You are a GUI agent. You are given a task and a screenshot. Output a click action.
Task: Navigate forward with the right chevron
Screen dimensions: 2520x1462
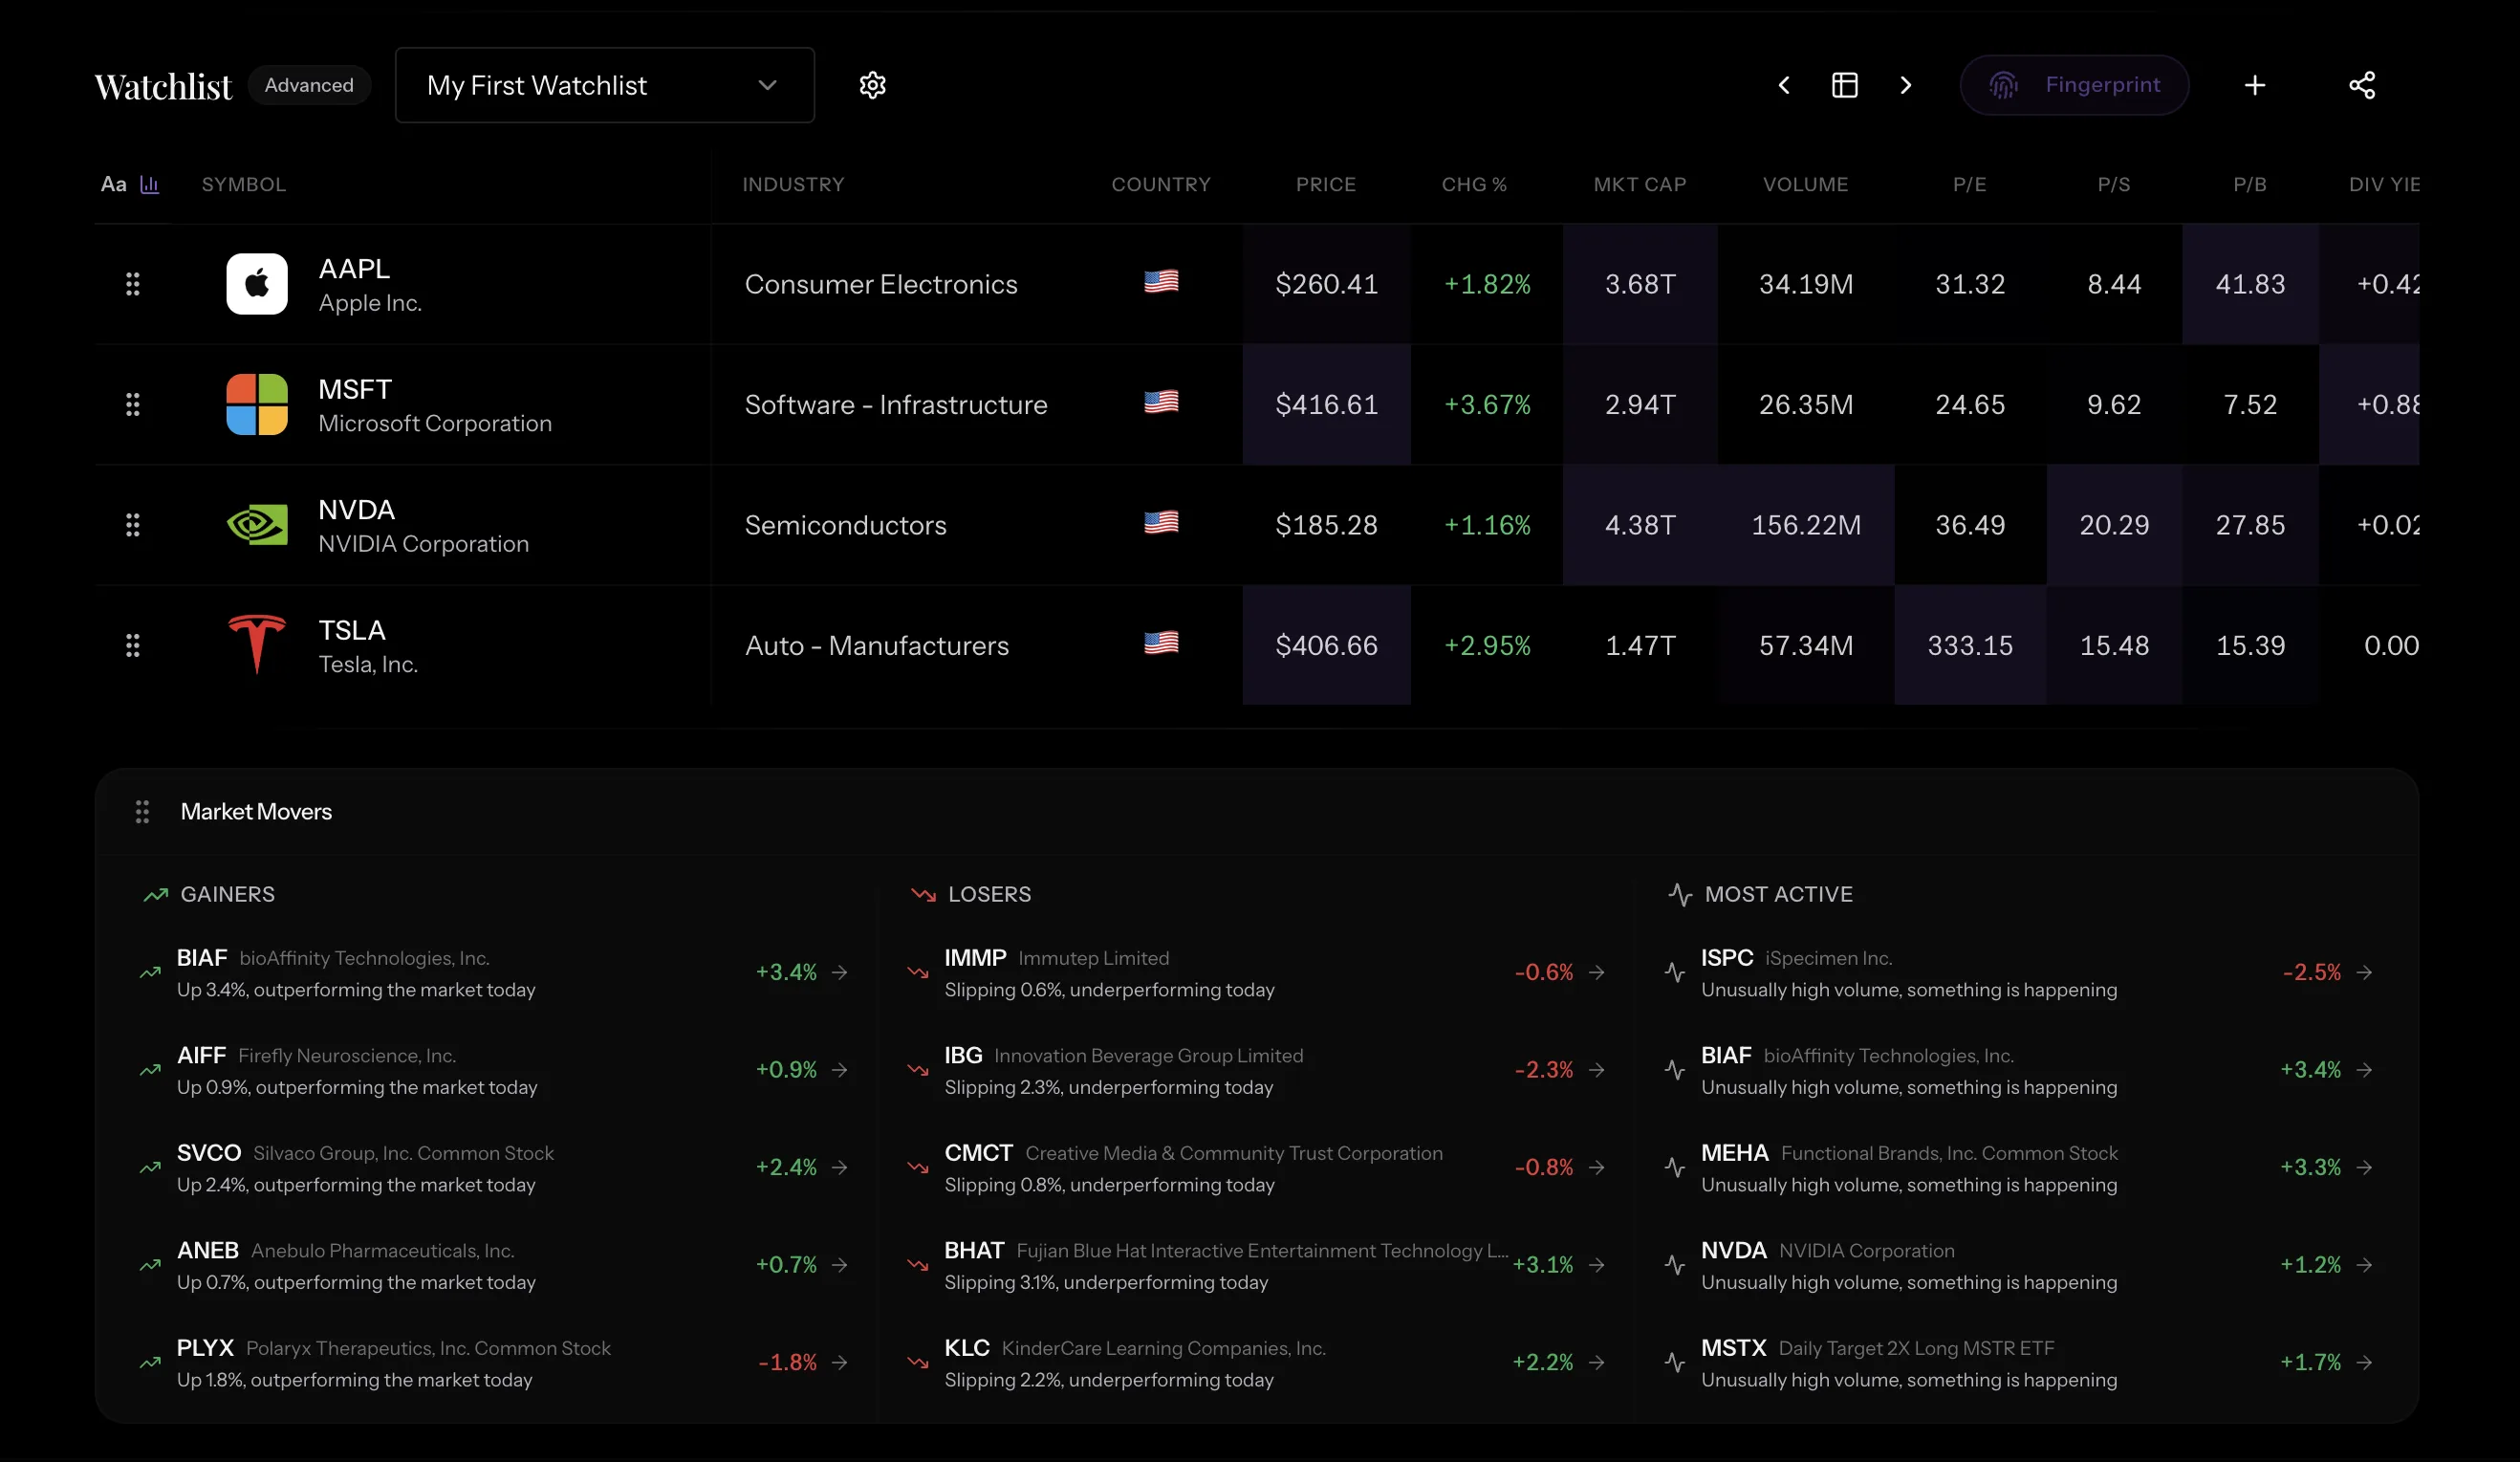[x=1906, y=85]
